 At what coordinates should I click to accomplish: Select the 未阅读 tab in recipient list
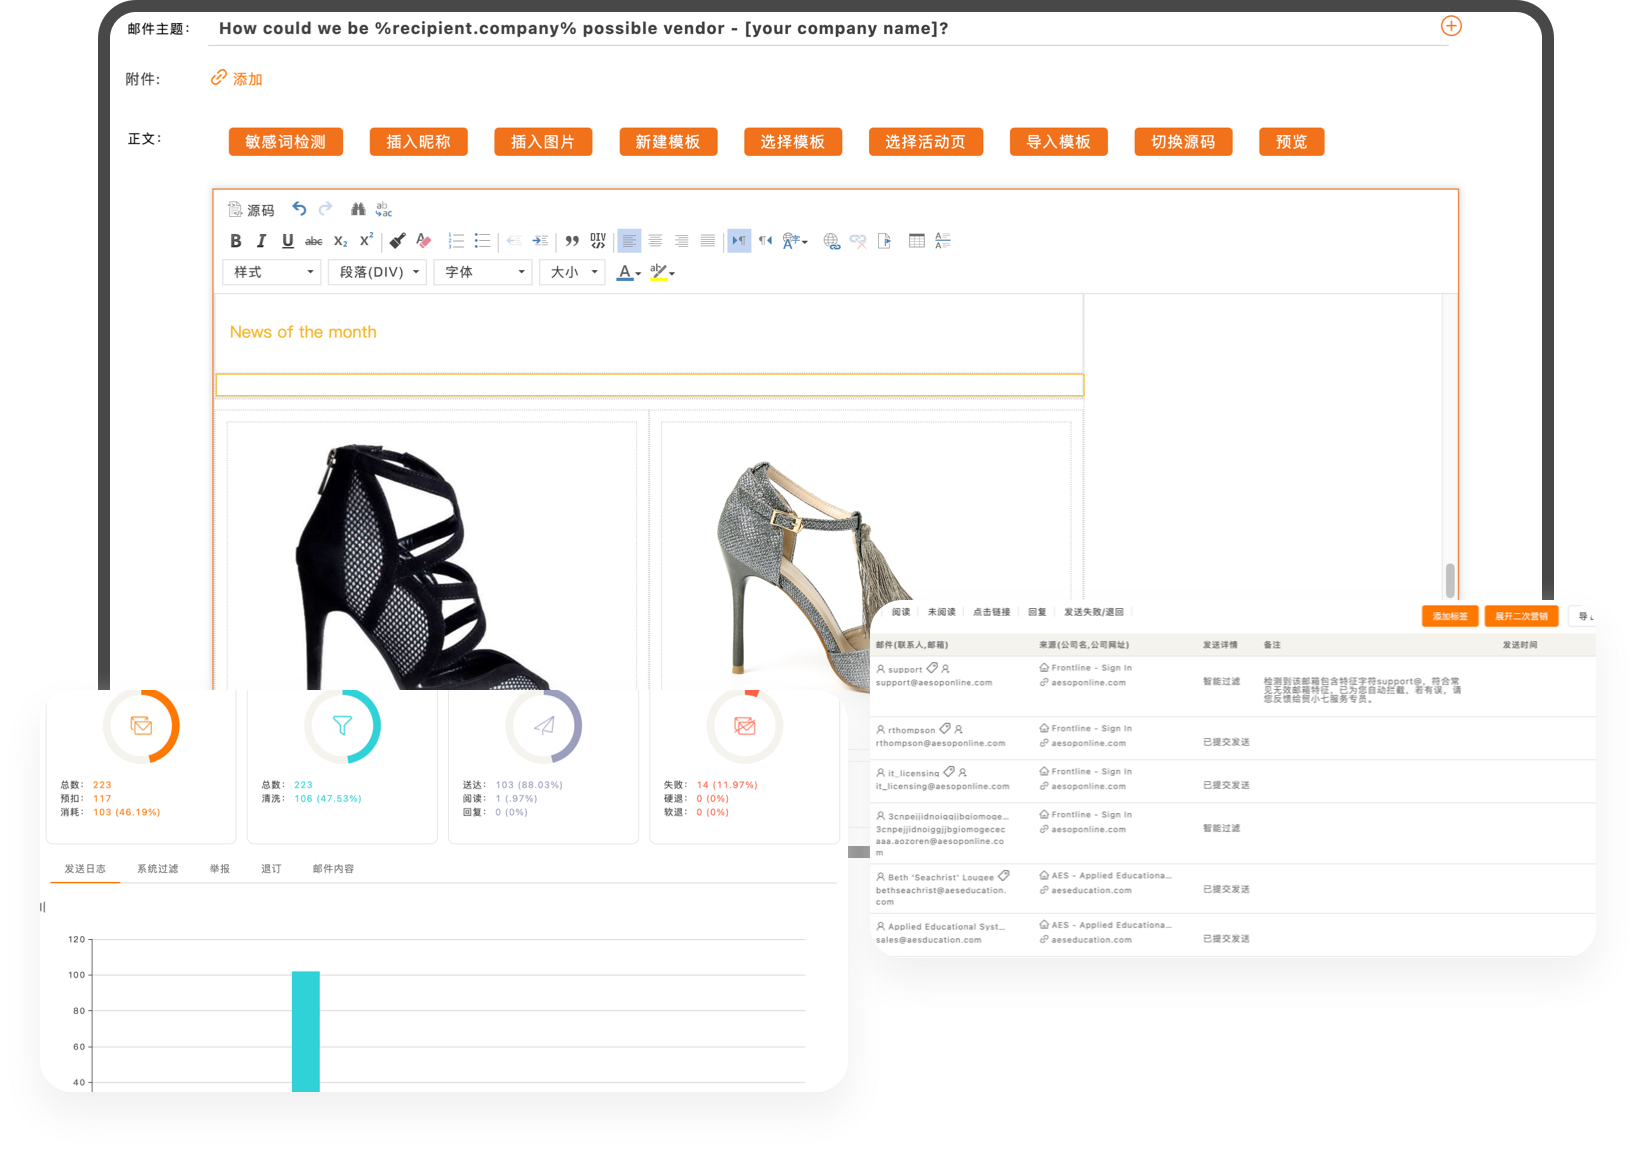point(941,612)
